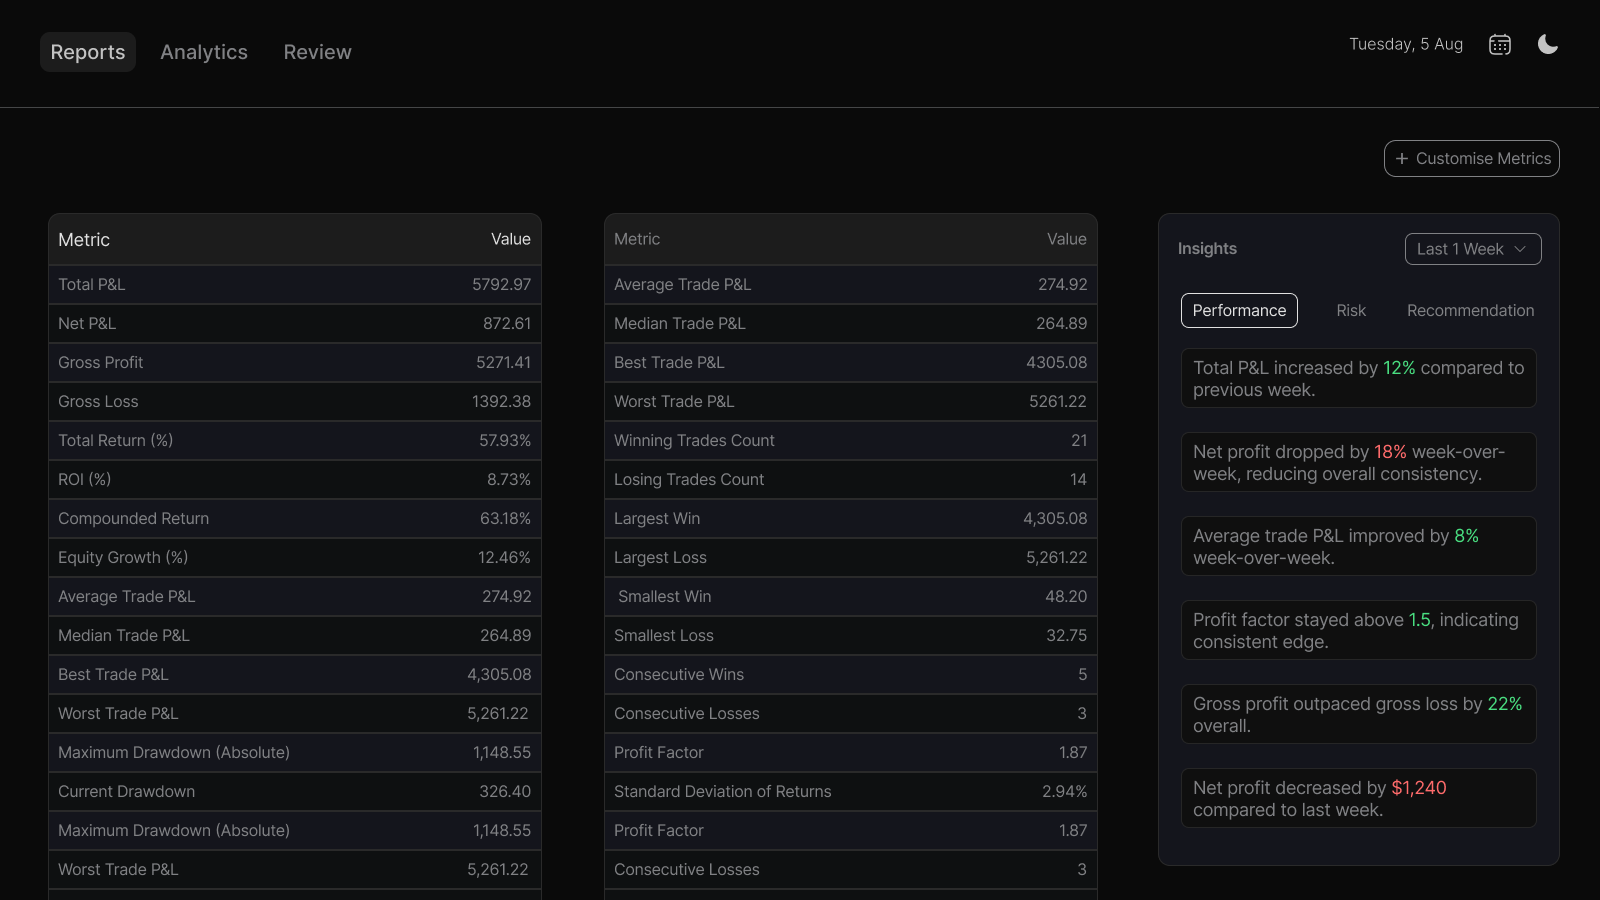Click the plus icon in Customise Metrics

[x=1402, y=159]
